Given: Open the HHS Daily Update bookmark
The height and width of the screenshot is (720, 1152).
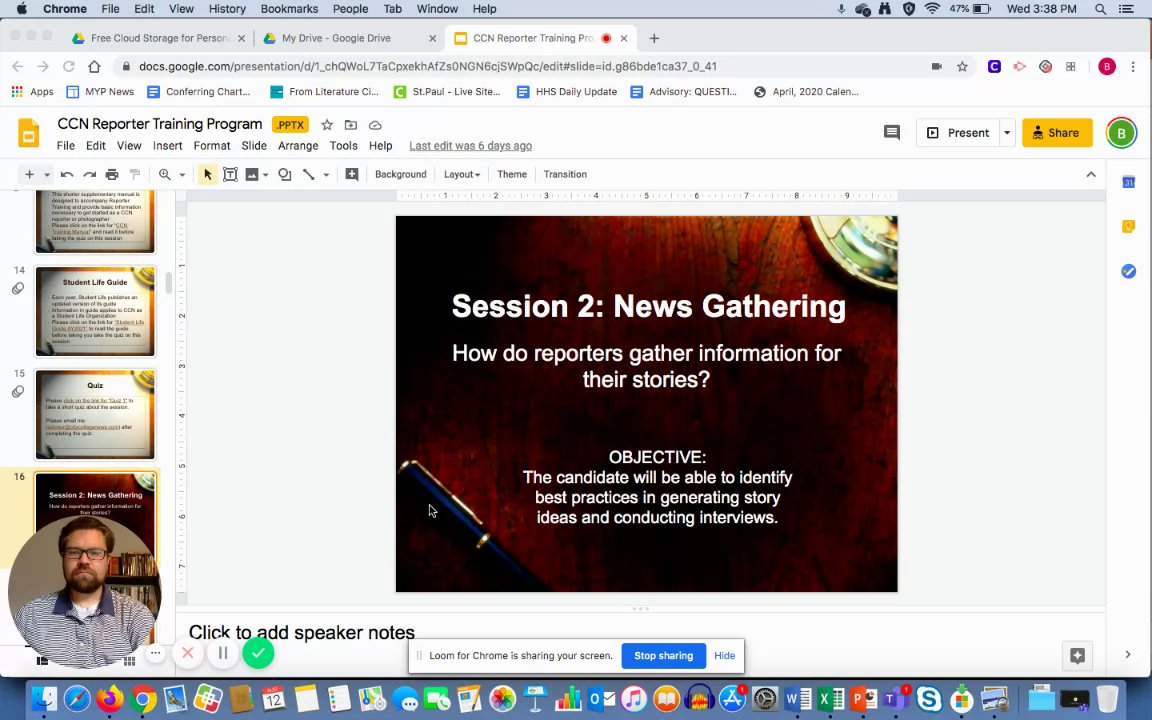Looking at the screenshot, I should (x=567, y=92).
